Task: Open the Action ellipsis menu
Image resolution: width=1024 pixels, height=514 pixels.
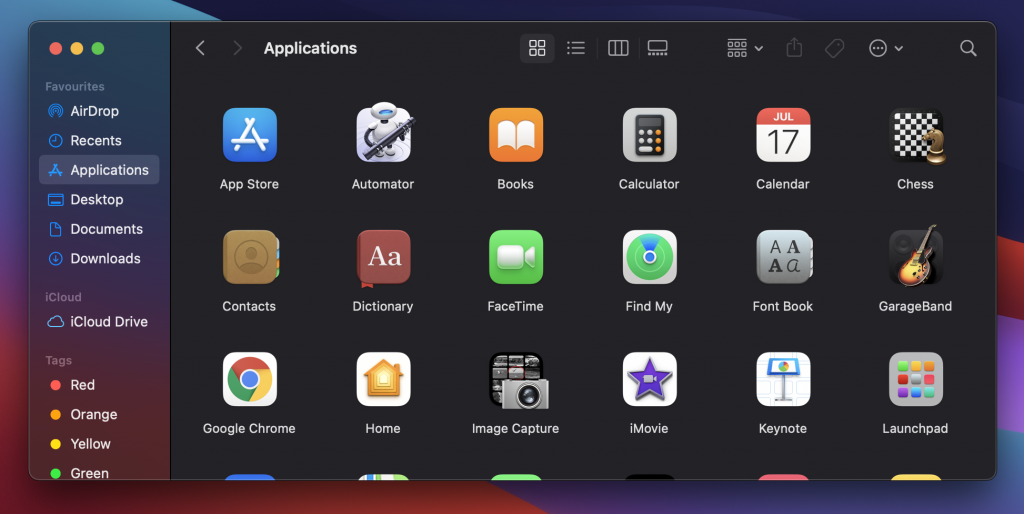Action: pyautogui.click(x=886, y=48)
